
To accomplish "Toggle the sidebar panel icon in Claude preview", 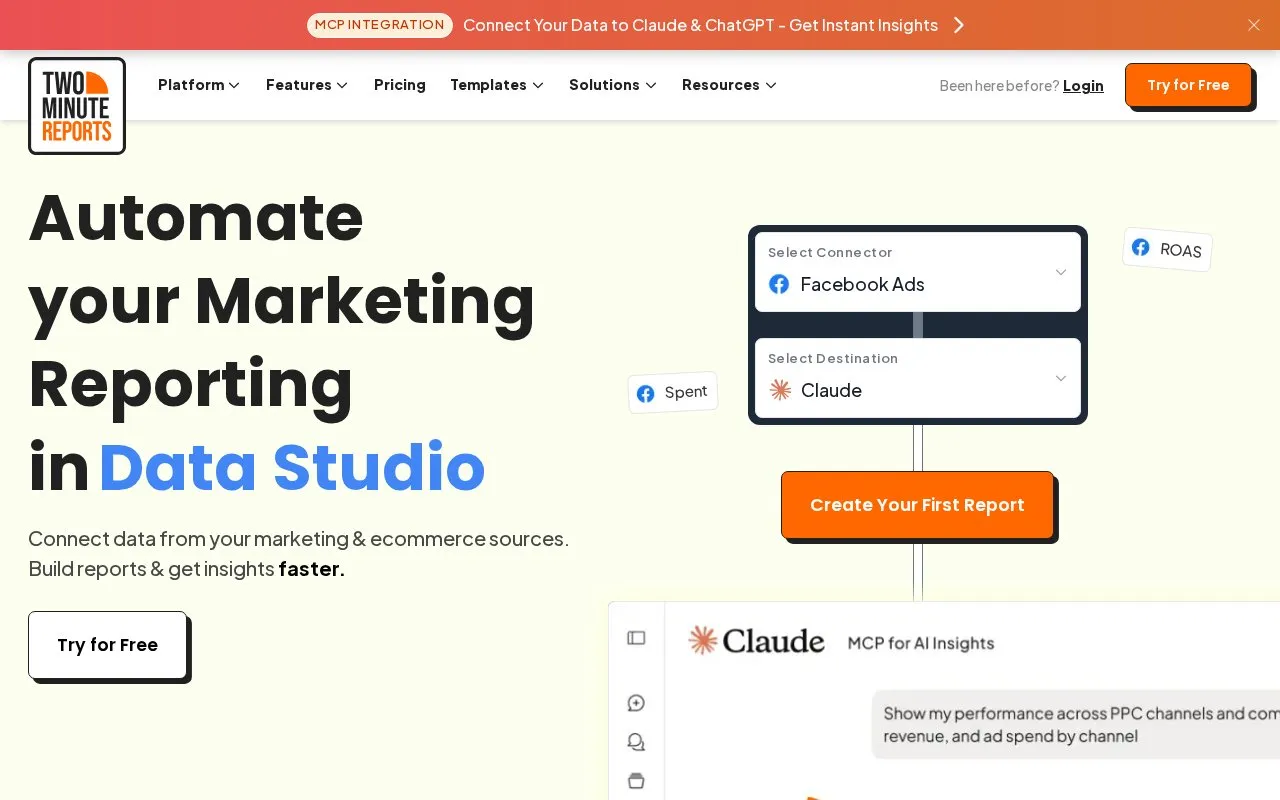I will (x=636, y=638).
